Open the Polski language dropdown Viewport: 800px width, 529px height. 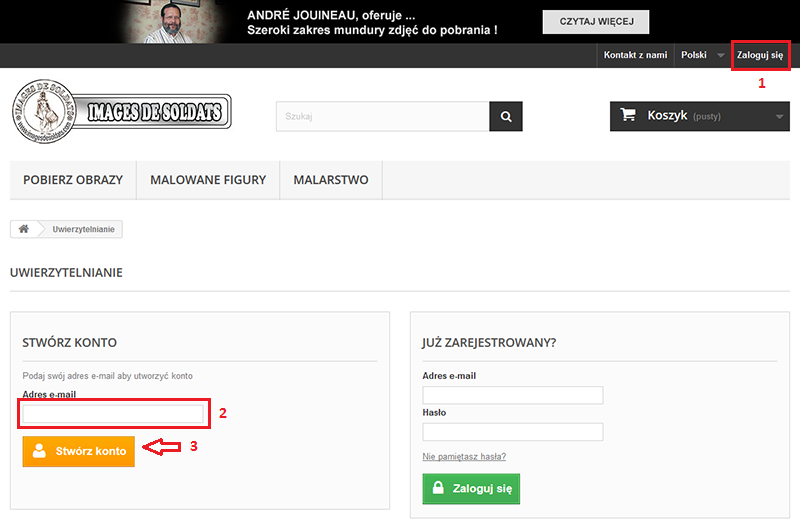702,55
